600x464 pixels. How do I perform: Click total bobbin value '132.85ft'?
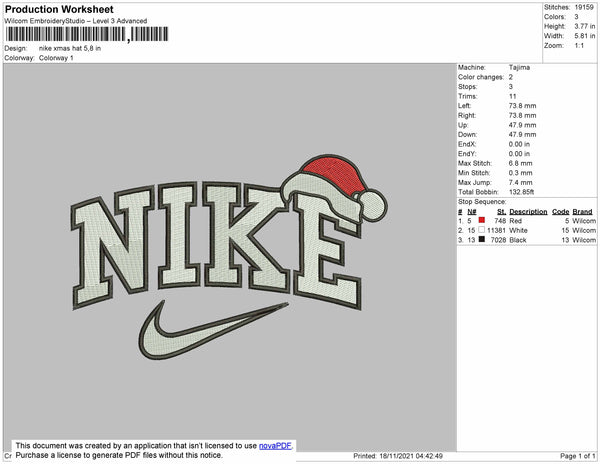[521, 192]
